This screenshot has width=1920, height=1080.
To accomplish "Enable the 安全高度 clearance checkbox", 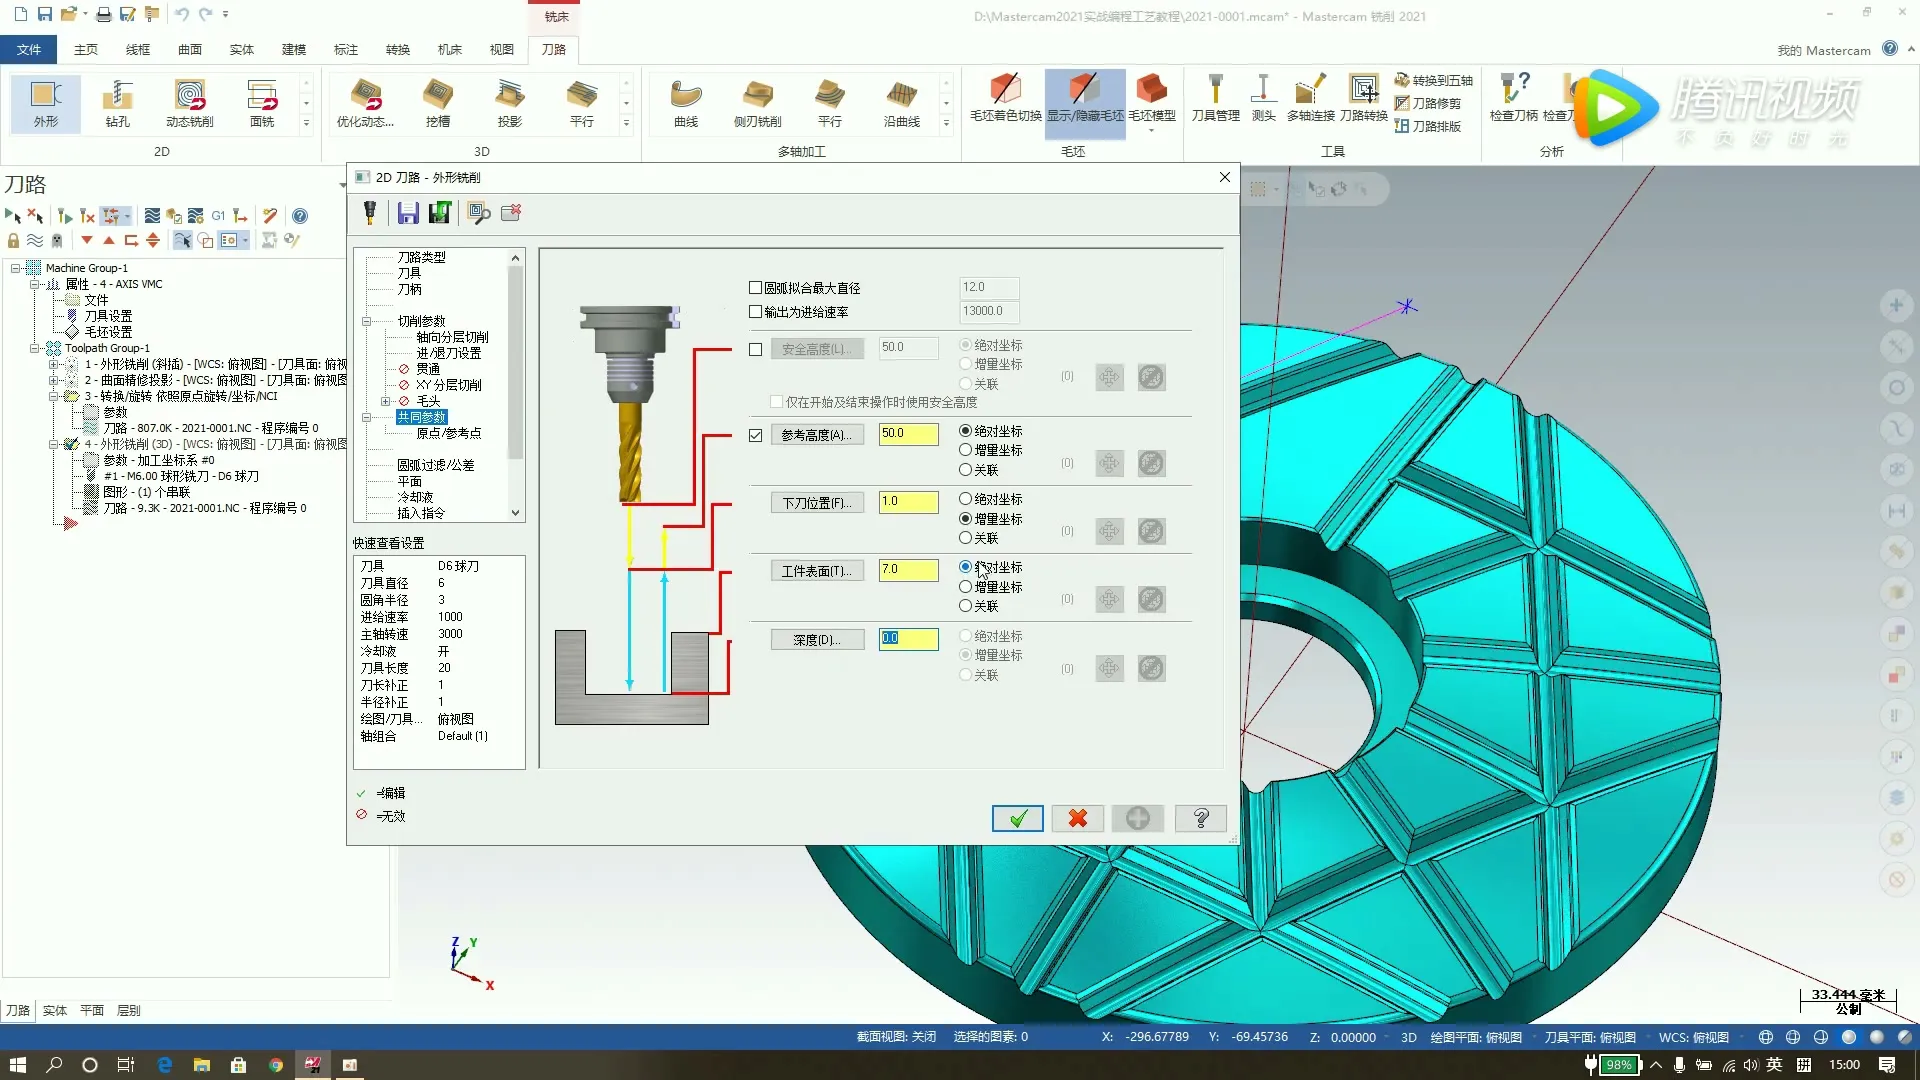I will pyautogui.click(x=756, y=349).
